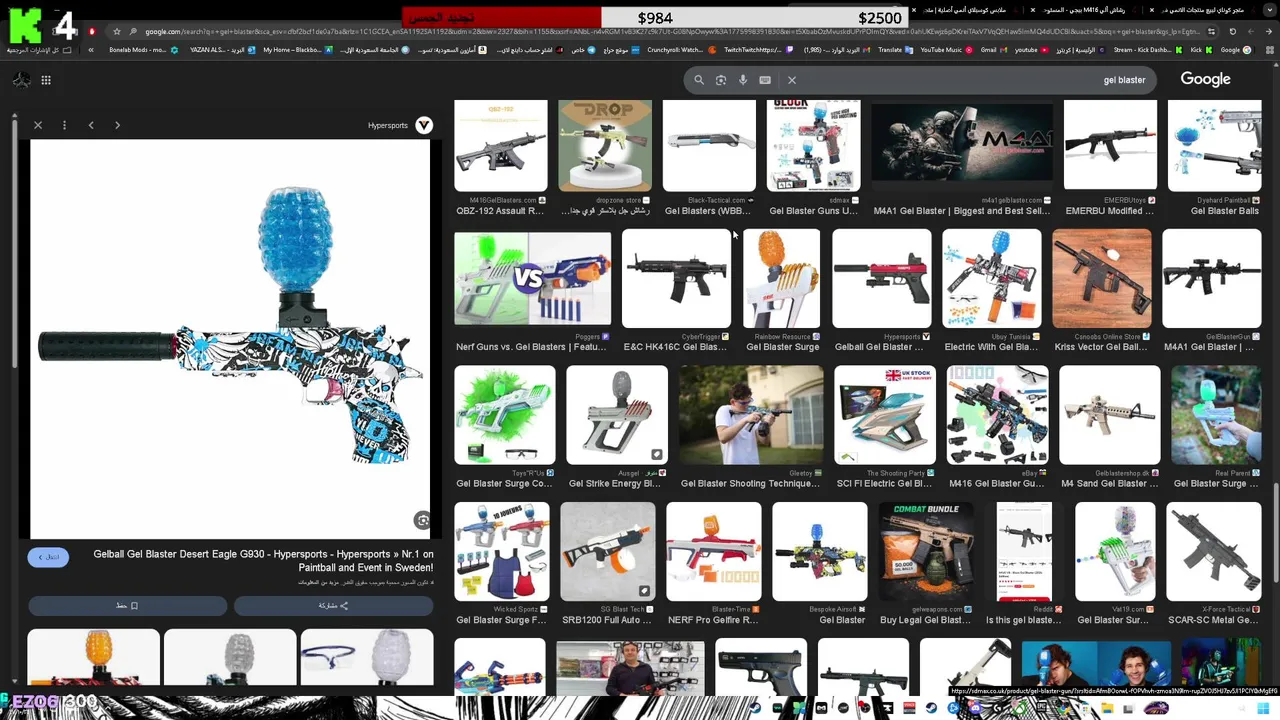Viewport: 1280px width, 720px height.
Task: Click 'Gel Blaster Surge Co...' caption text
Action: 504,484
